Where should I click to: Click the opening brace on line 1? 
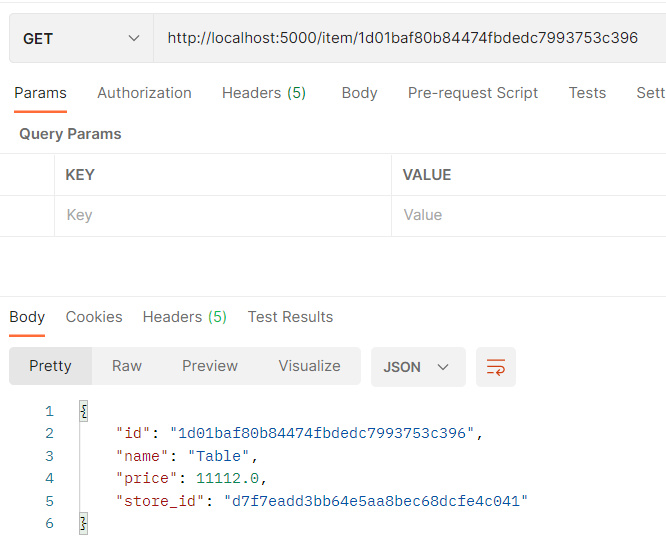84,411
